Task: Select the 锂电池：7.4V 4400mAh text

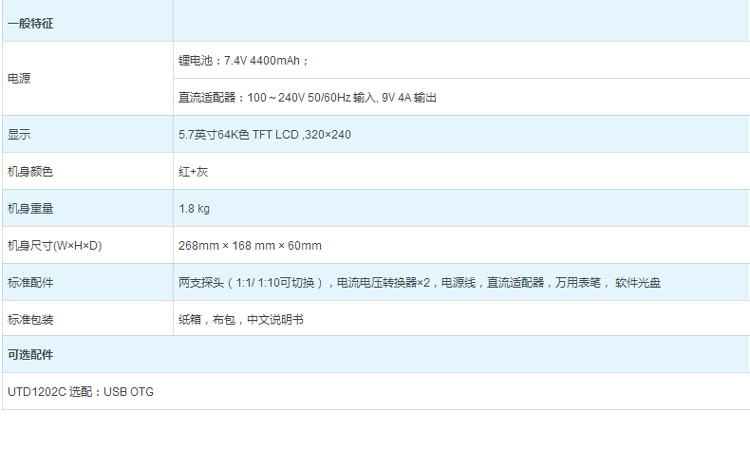Action: point(243,61)
